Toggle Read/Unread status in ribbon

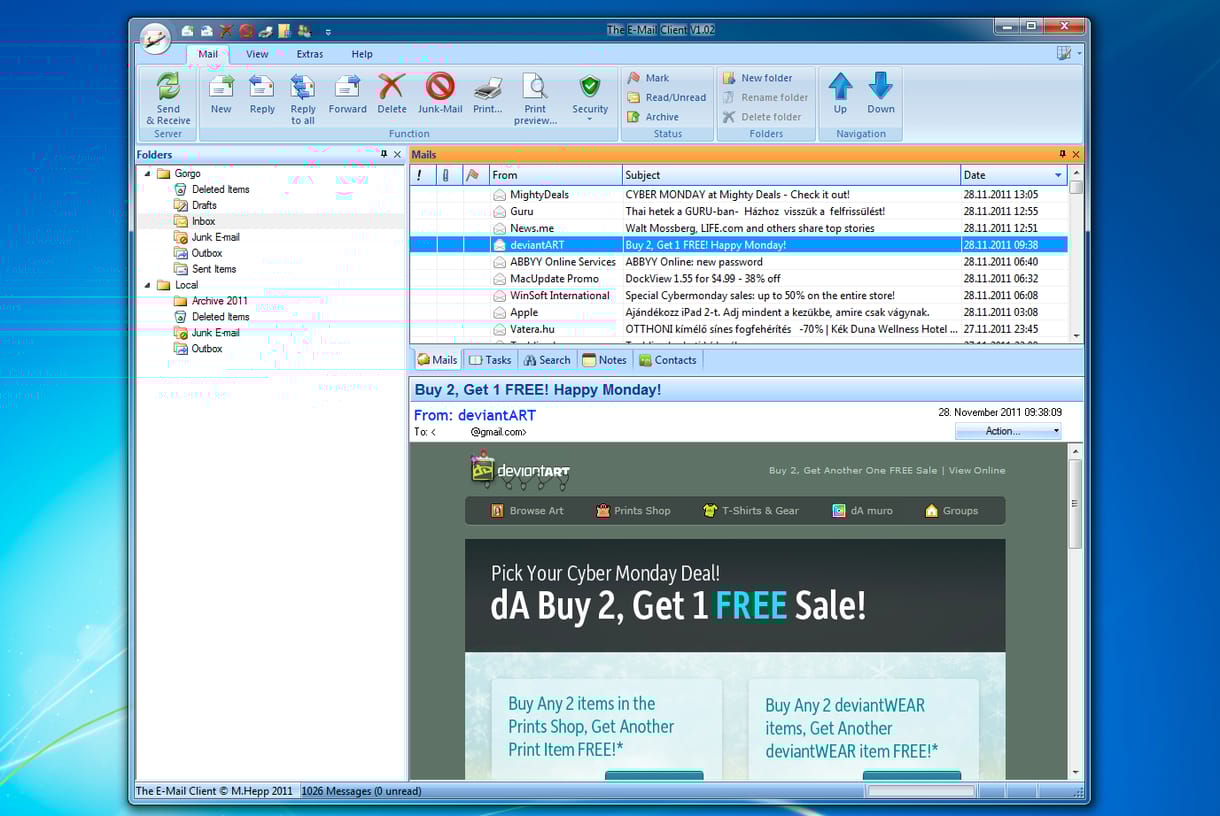[666, 97]
